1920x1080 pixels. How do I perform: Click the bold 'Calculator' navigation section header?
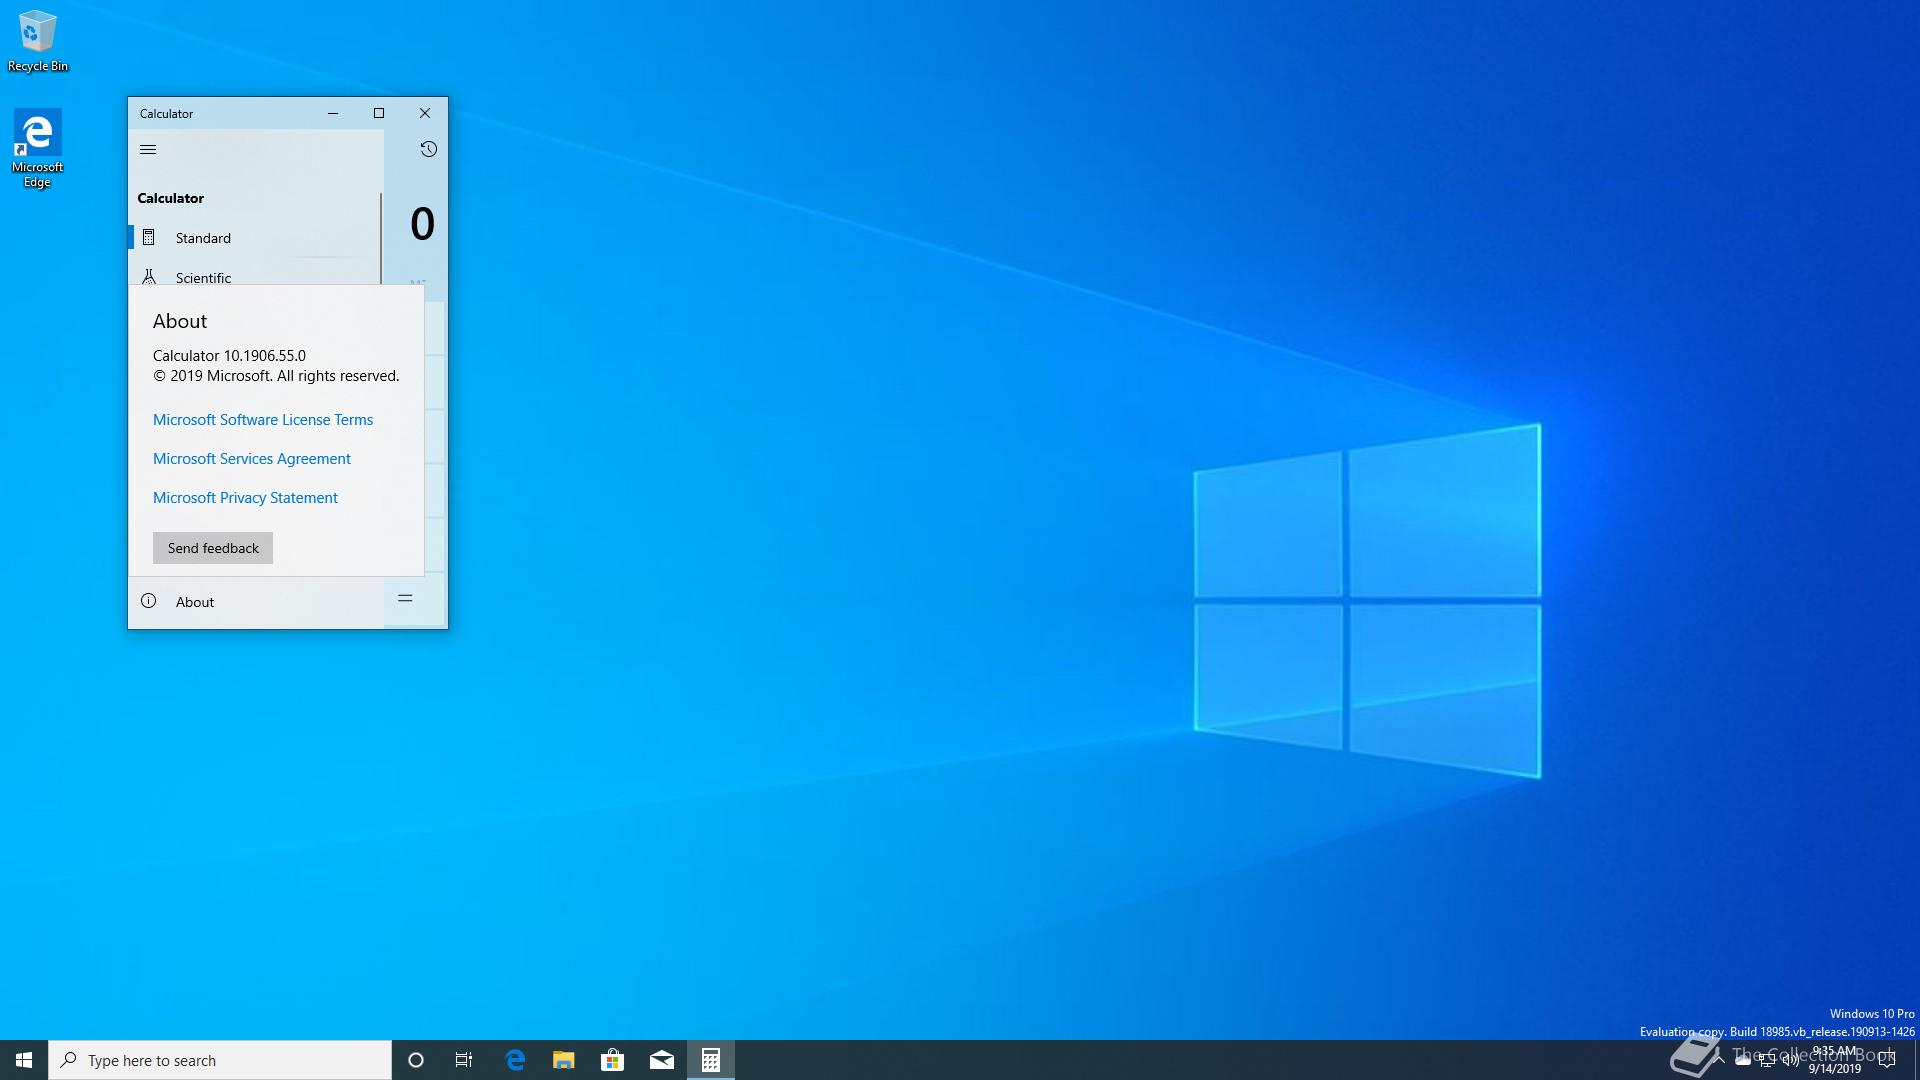[x=171, y=198]
